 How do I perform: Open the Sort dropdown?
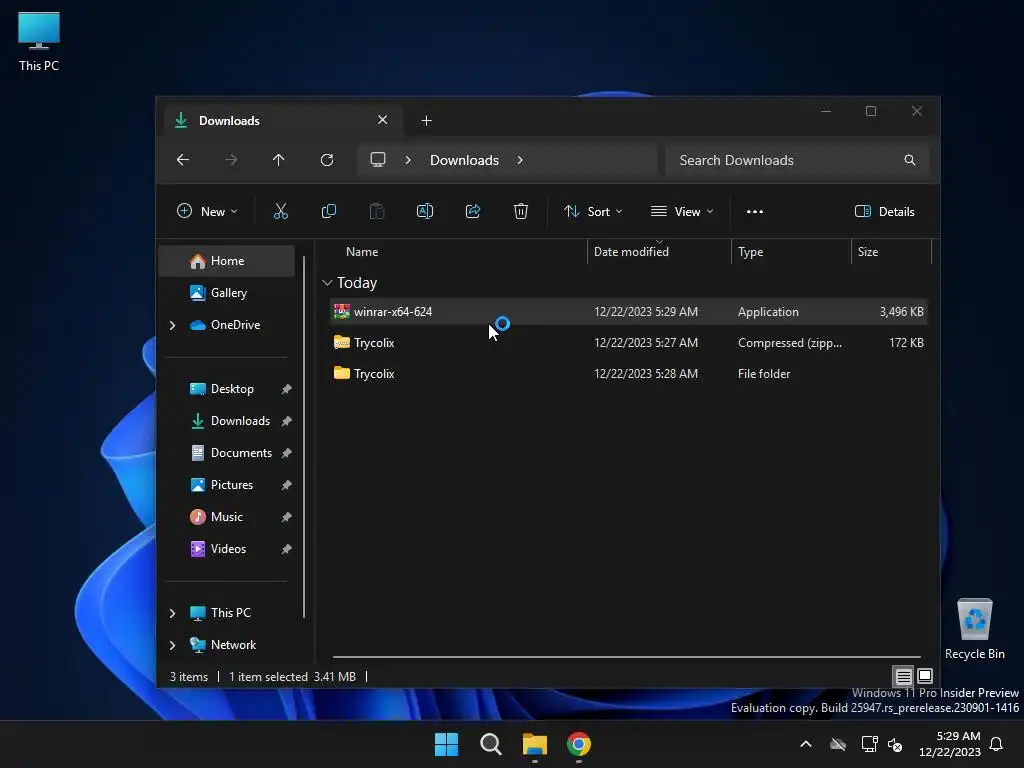pos(593,211)
